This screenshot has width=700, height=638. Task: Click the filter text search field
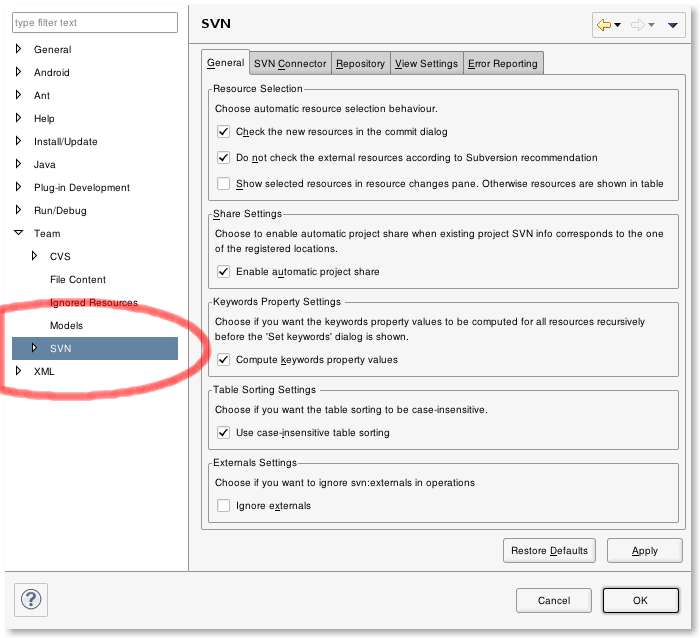click(94, 22)
